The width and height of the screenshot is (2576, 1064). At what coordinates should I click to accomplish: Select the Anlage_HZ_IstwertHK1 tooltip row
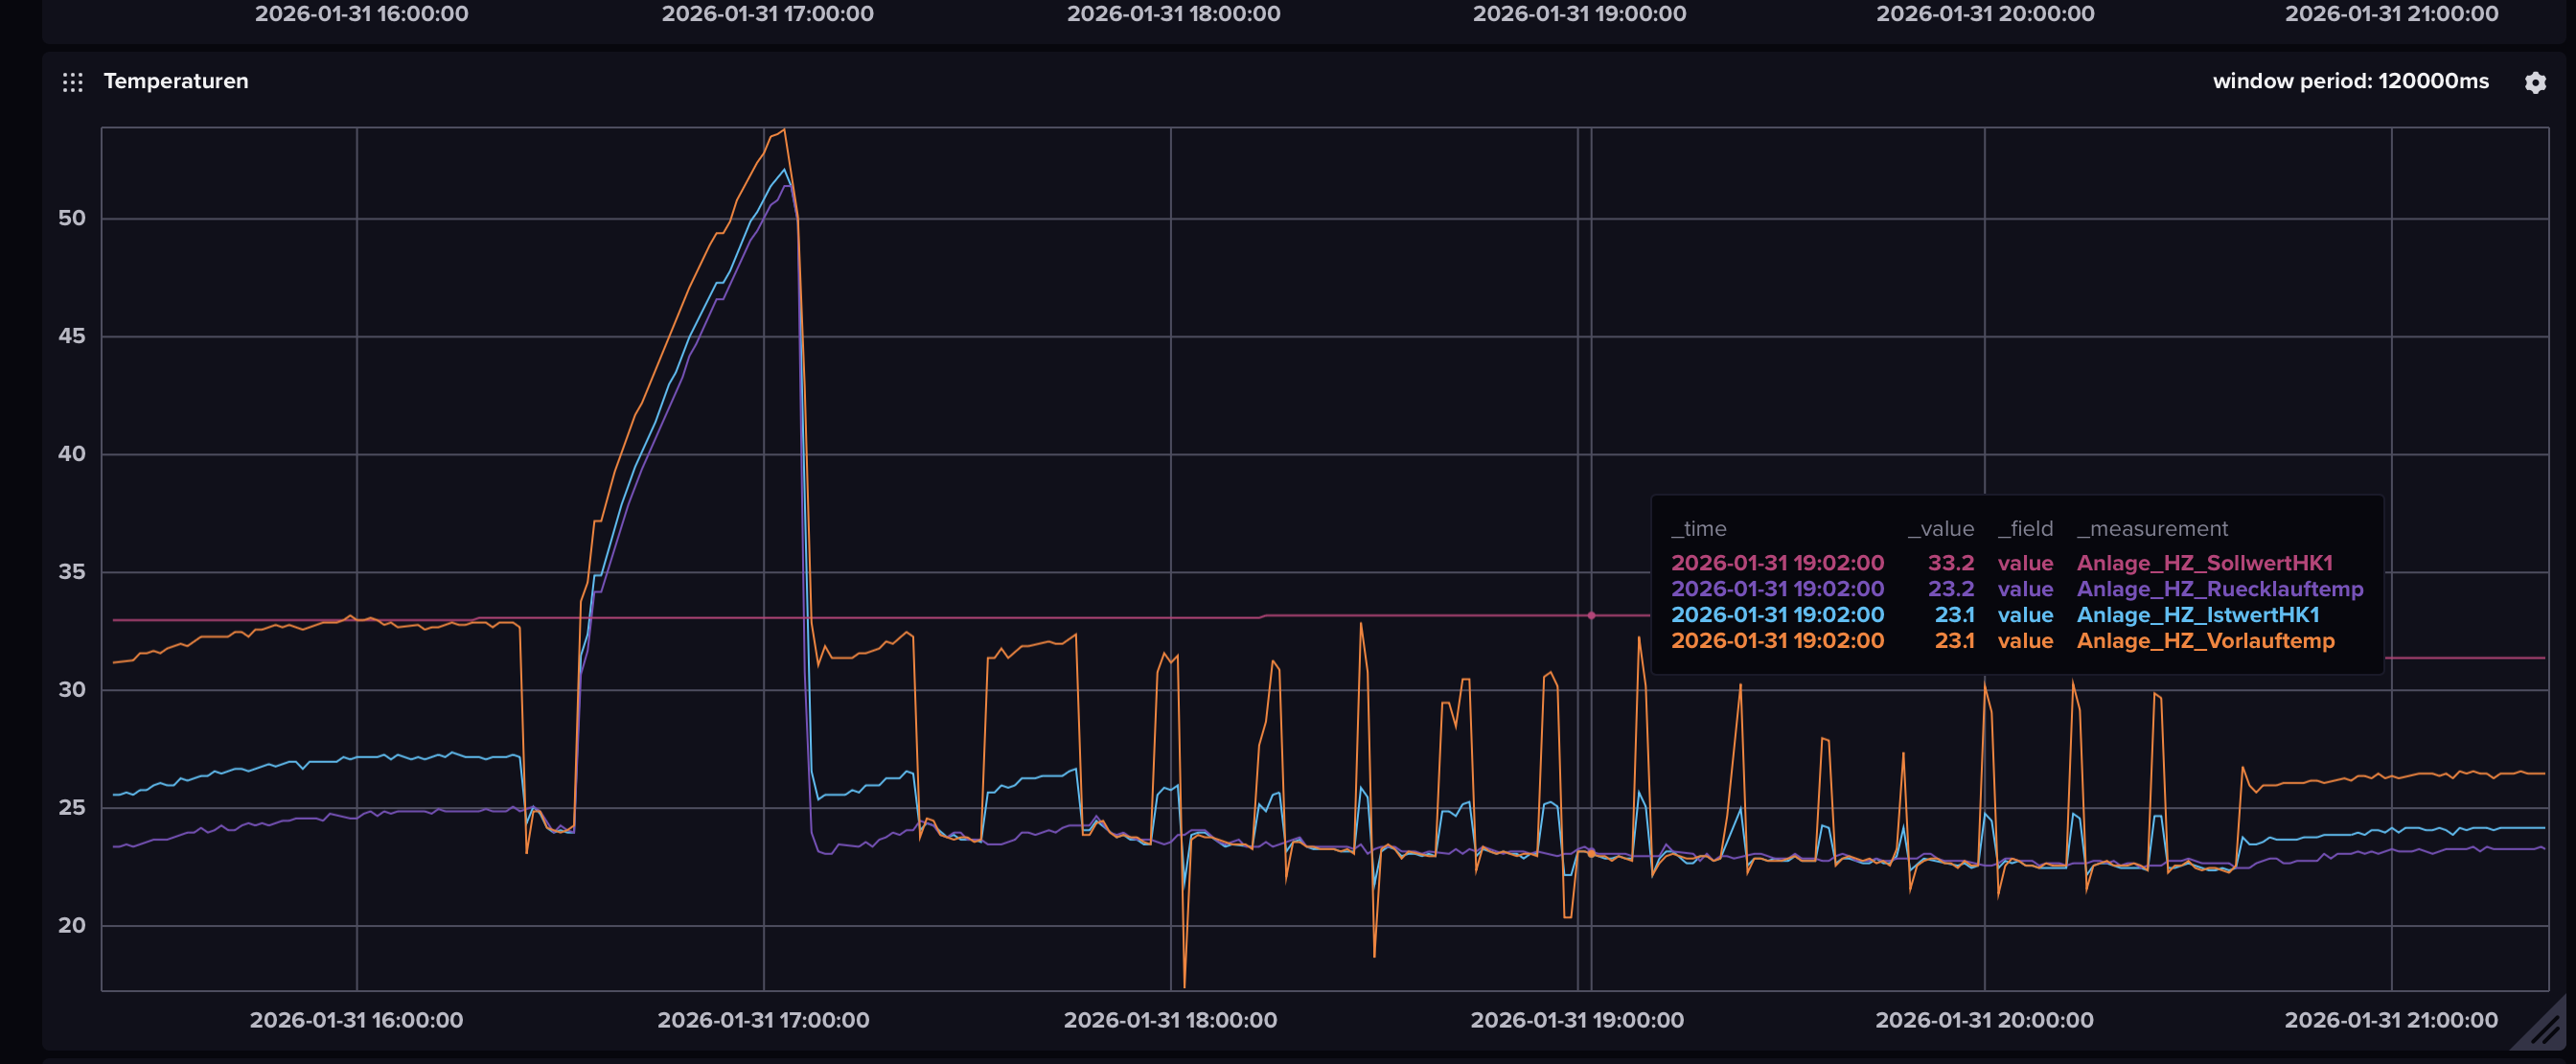[x=2197, y=615]
